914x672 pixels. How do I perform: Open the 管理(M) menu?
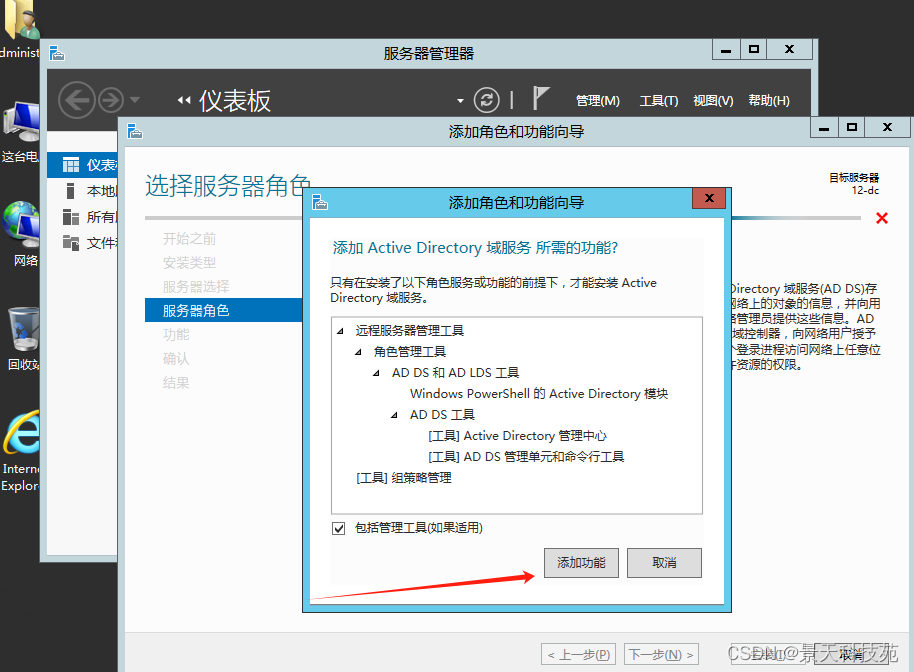tap(597, 101)
